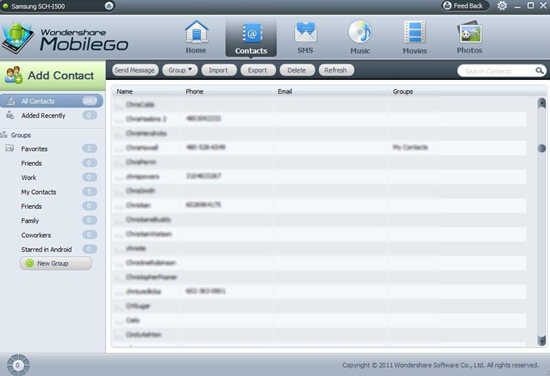Click the Send Message button
This screenshot has height=376, width=550.
pyautogui.click(x=135, y=70)
